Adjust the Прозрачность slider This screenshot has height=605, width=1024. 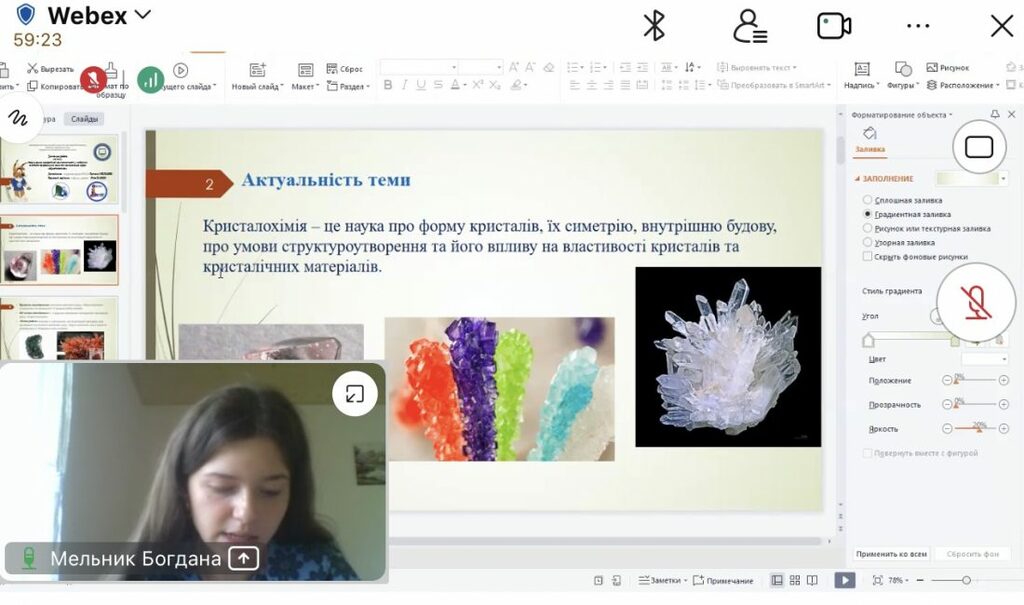975,404
